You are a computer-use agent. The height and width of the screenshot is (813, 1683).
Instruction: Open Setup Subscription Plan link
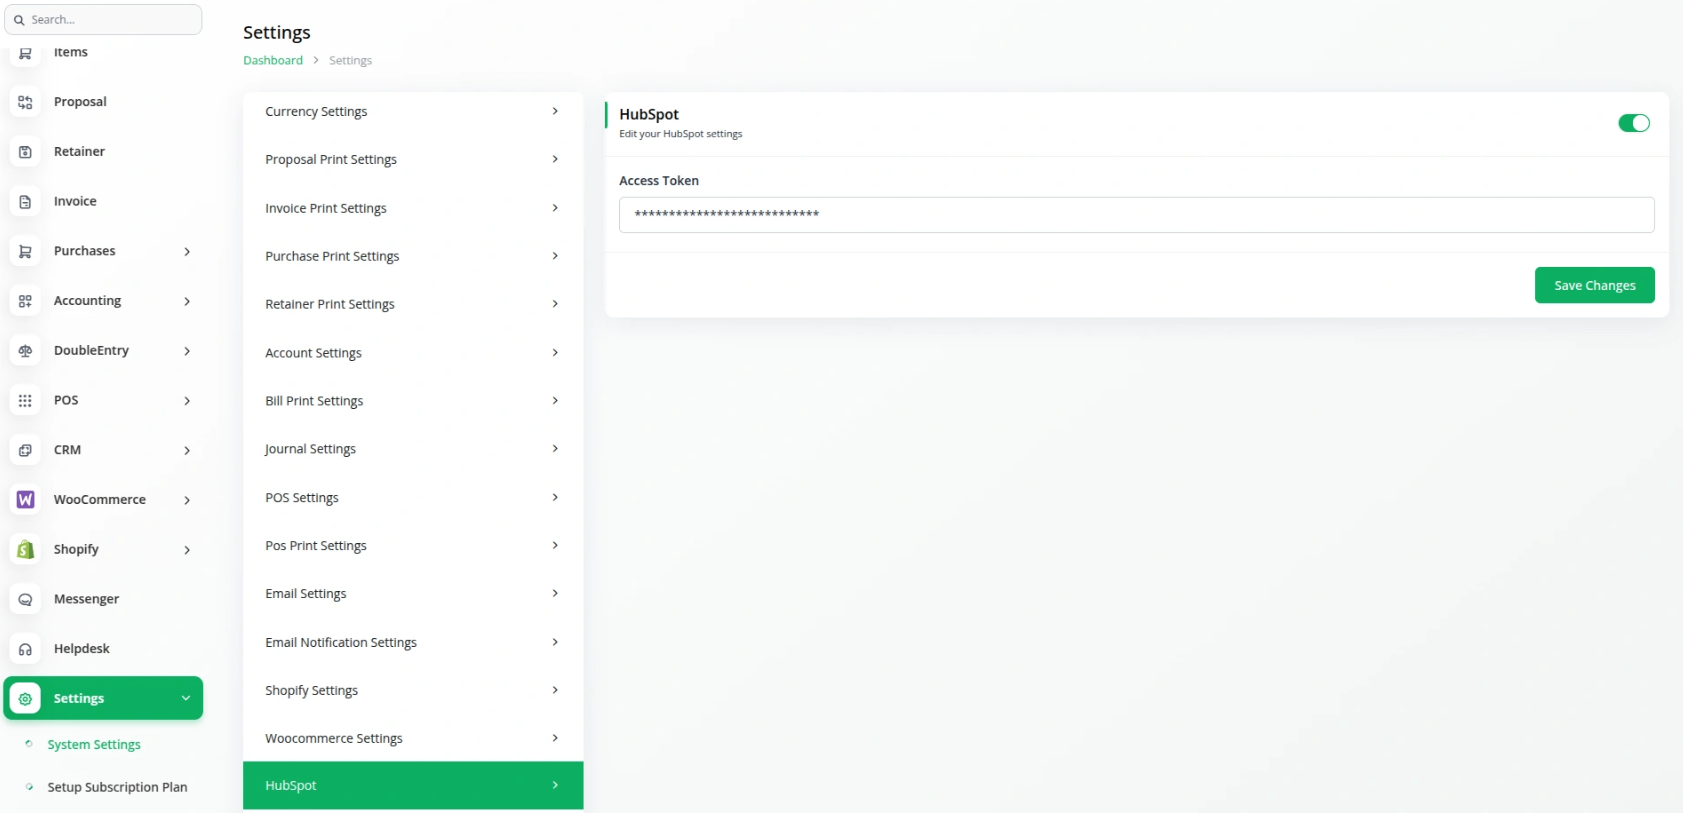[117, 787]
